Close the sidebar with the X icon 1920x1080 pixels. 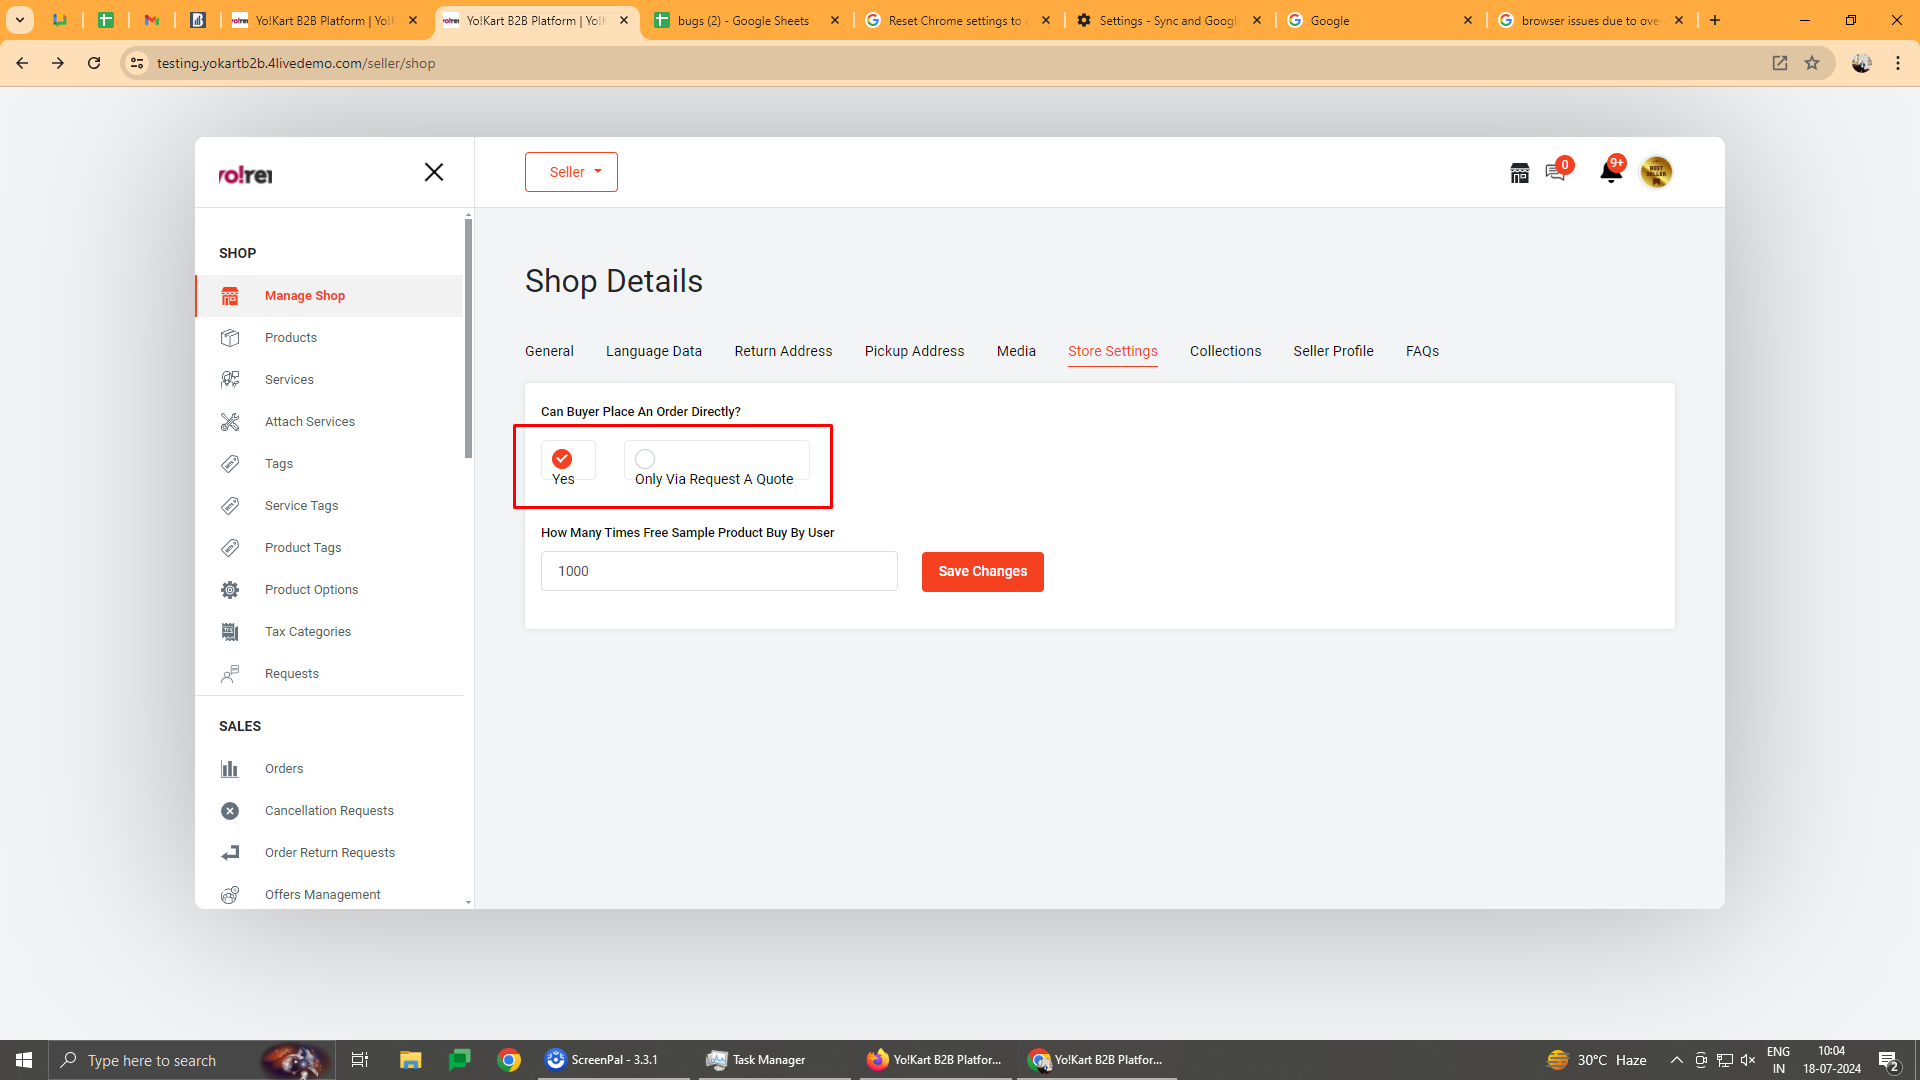click(434, 172)
